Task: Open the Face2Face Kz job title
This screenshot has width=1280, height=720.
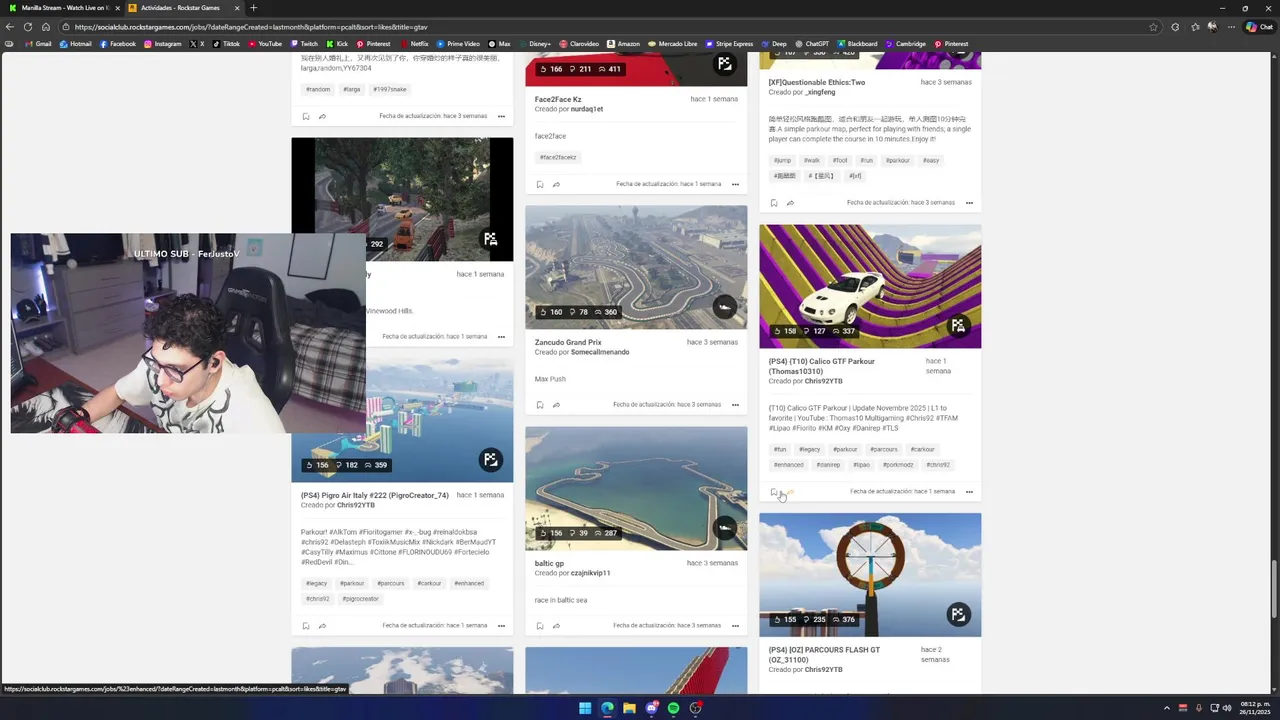Action: click(x=558, y=99)
